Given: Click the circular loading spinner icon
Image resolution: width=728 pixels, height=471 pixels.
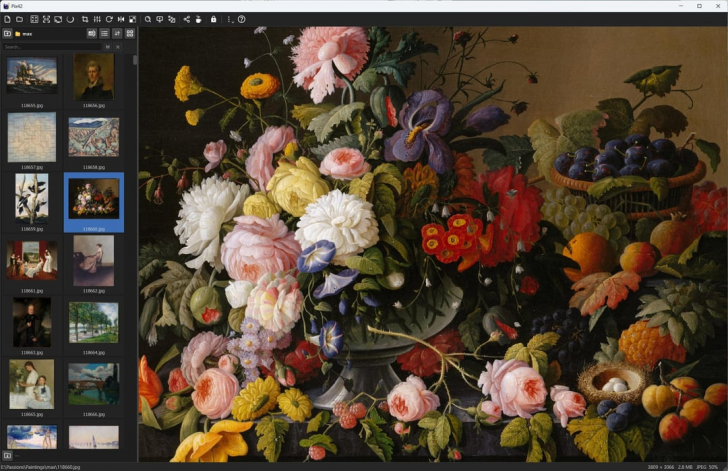Looking at the screenshot, I should pyautogui.click(x=70, y=20).
